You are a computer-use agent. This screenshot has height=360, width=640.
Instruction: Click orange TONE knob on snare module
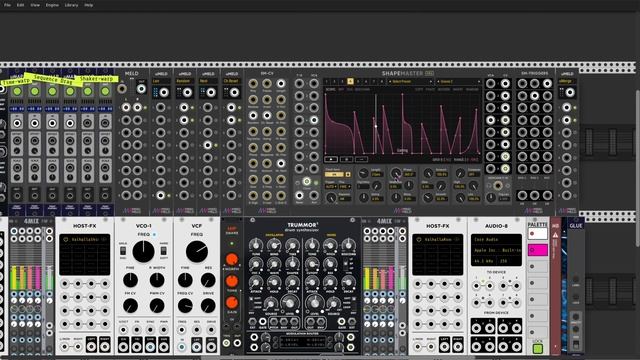232,281
